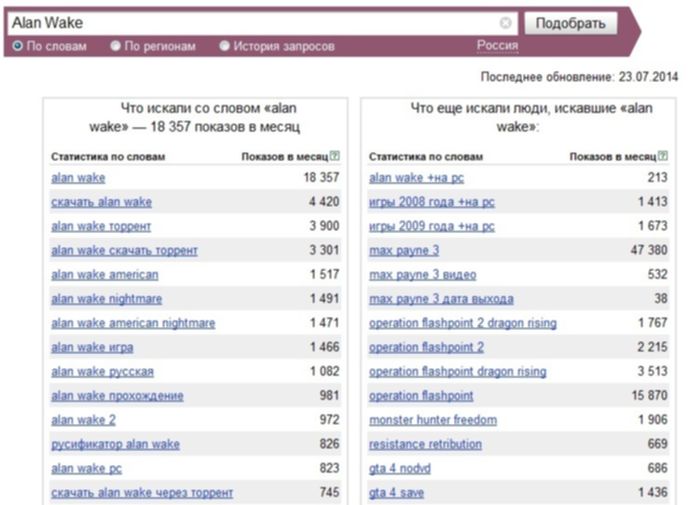The image size is (688, 505).
Task: Open the 'игры 2009 года +на pc' link
Action: tap(432, 226)
